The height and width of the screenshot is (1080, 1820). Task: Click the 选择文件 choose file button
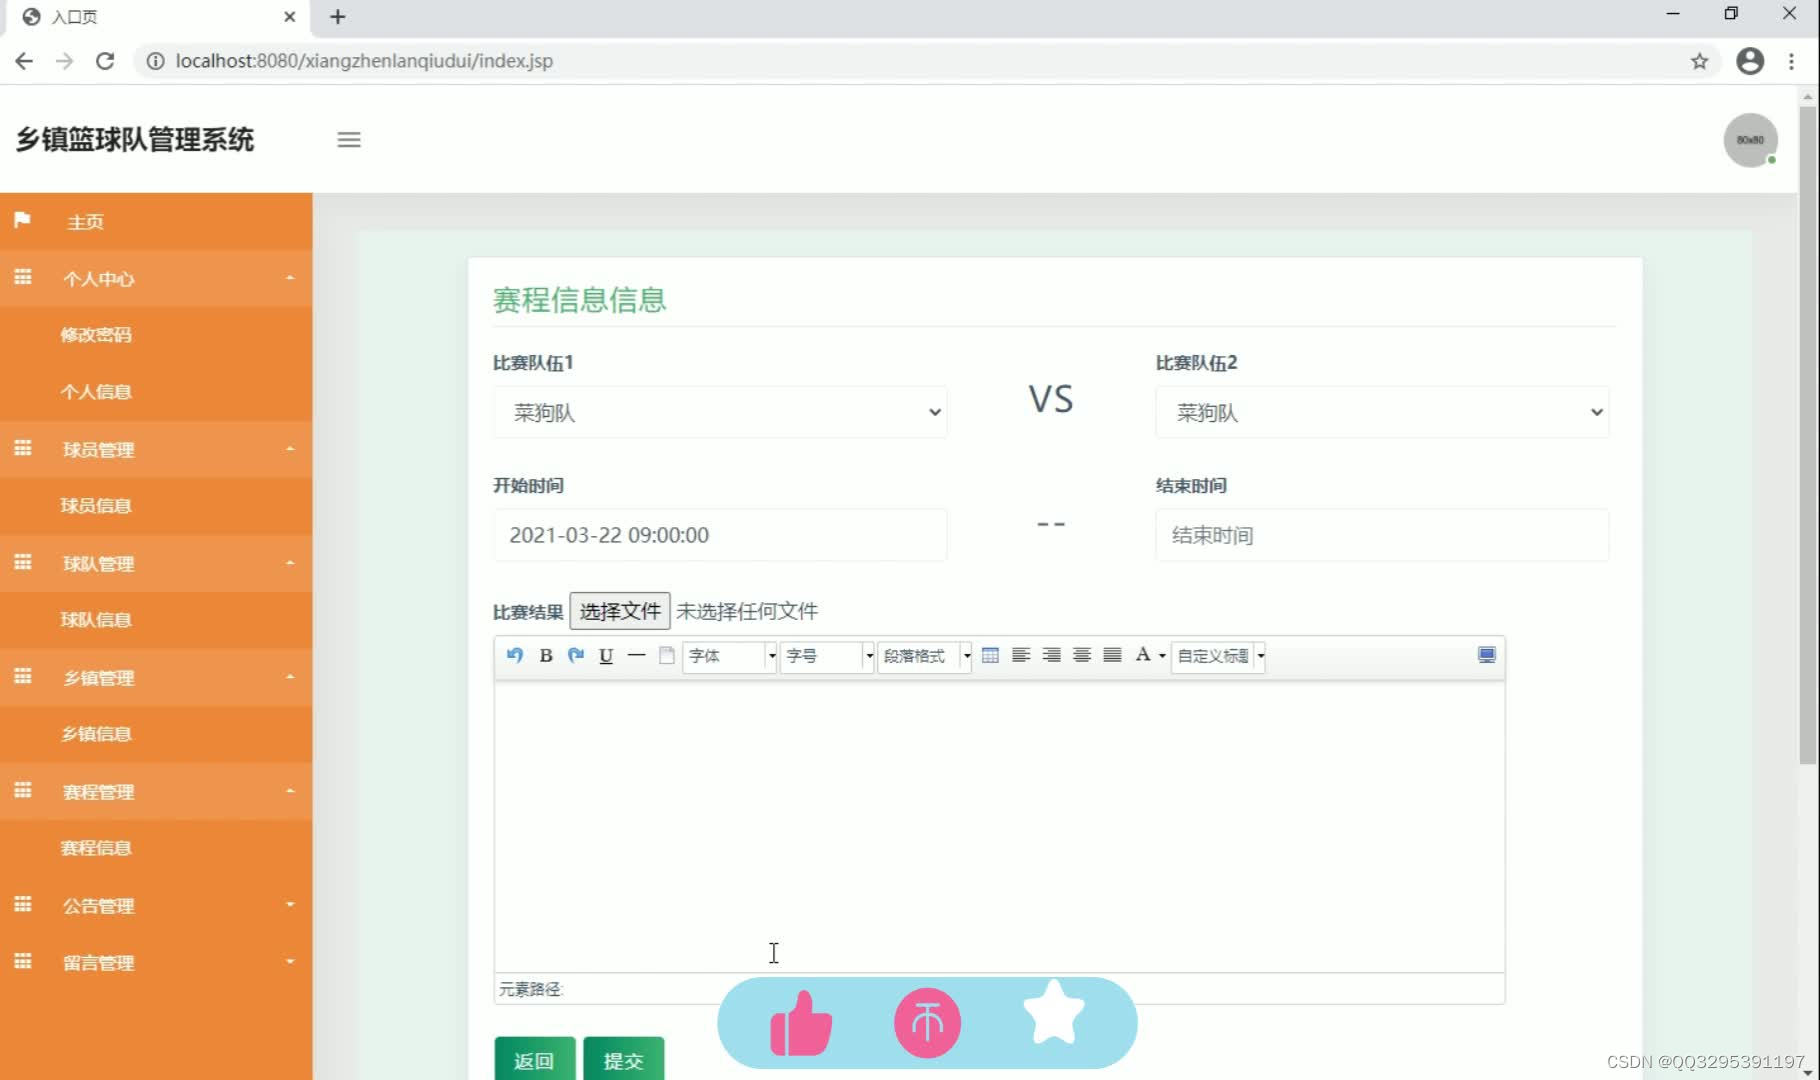620,611
